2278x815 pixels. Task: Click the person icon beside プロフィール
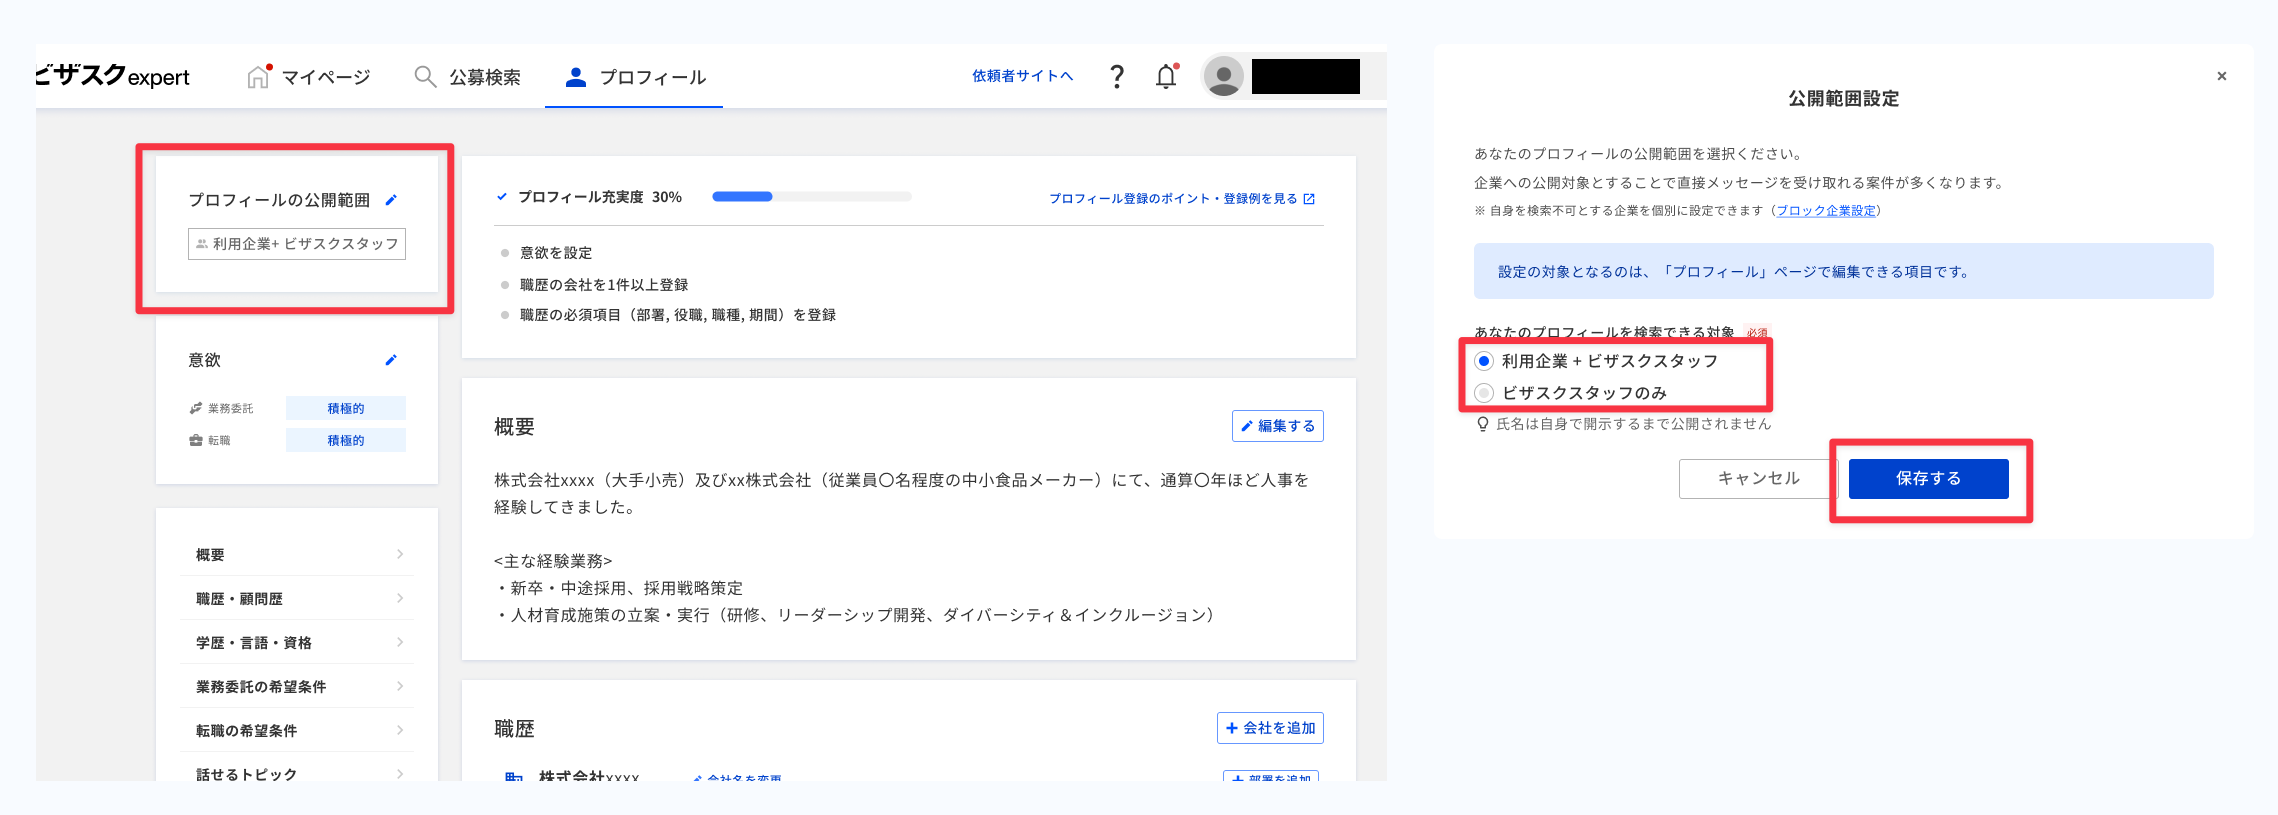[x=575, y=77]
